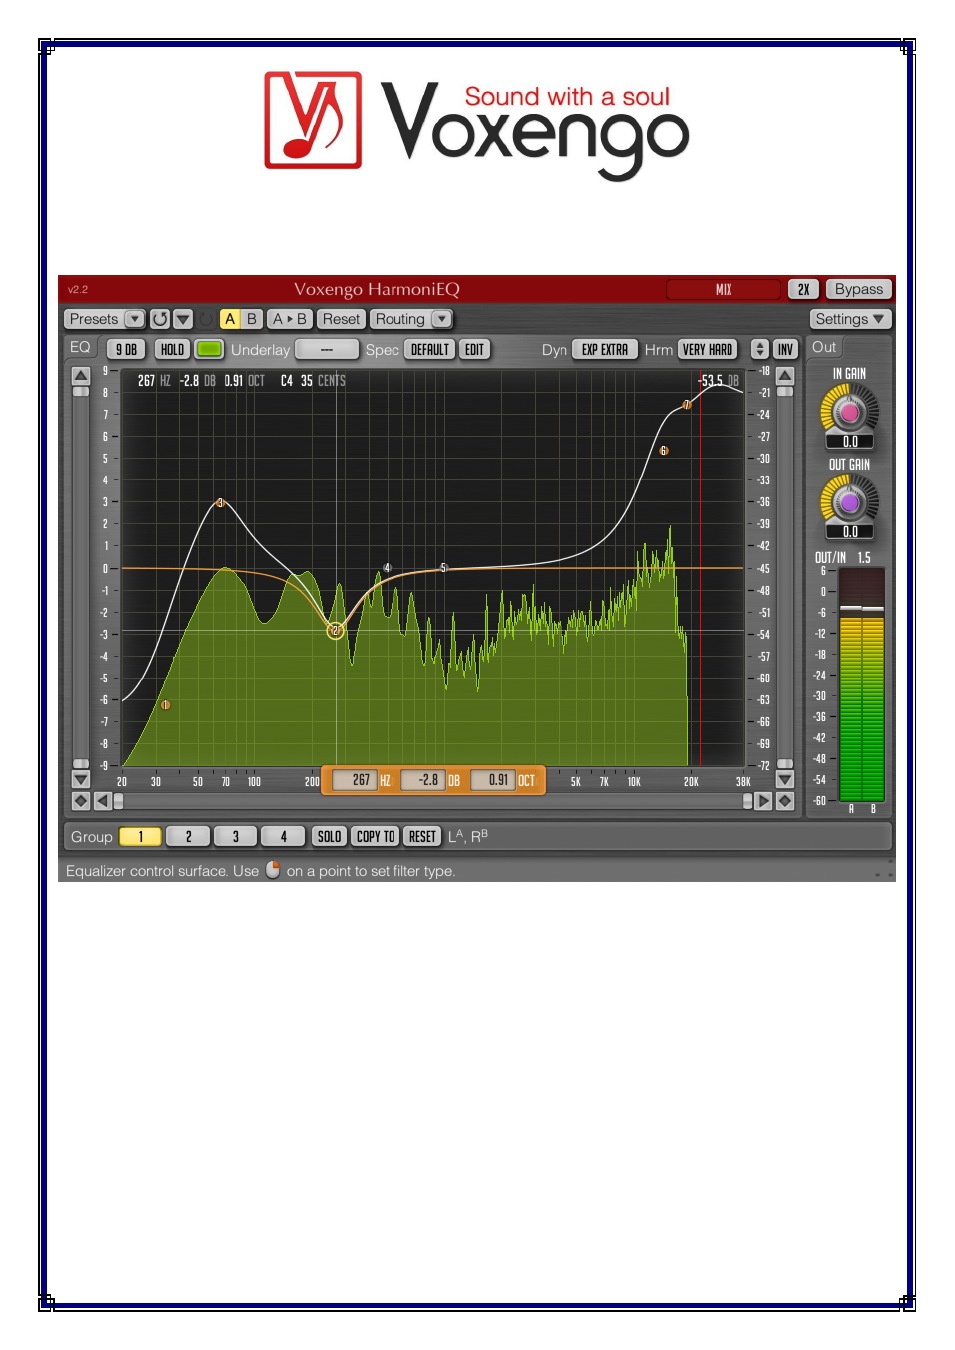Click the right spectrum scale down arrow
Viewport: 955px width, 1350px height.
(x=785, y=779)
